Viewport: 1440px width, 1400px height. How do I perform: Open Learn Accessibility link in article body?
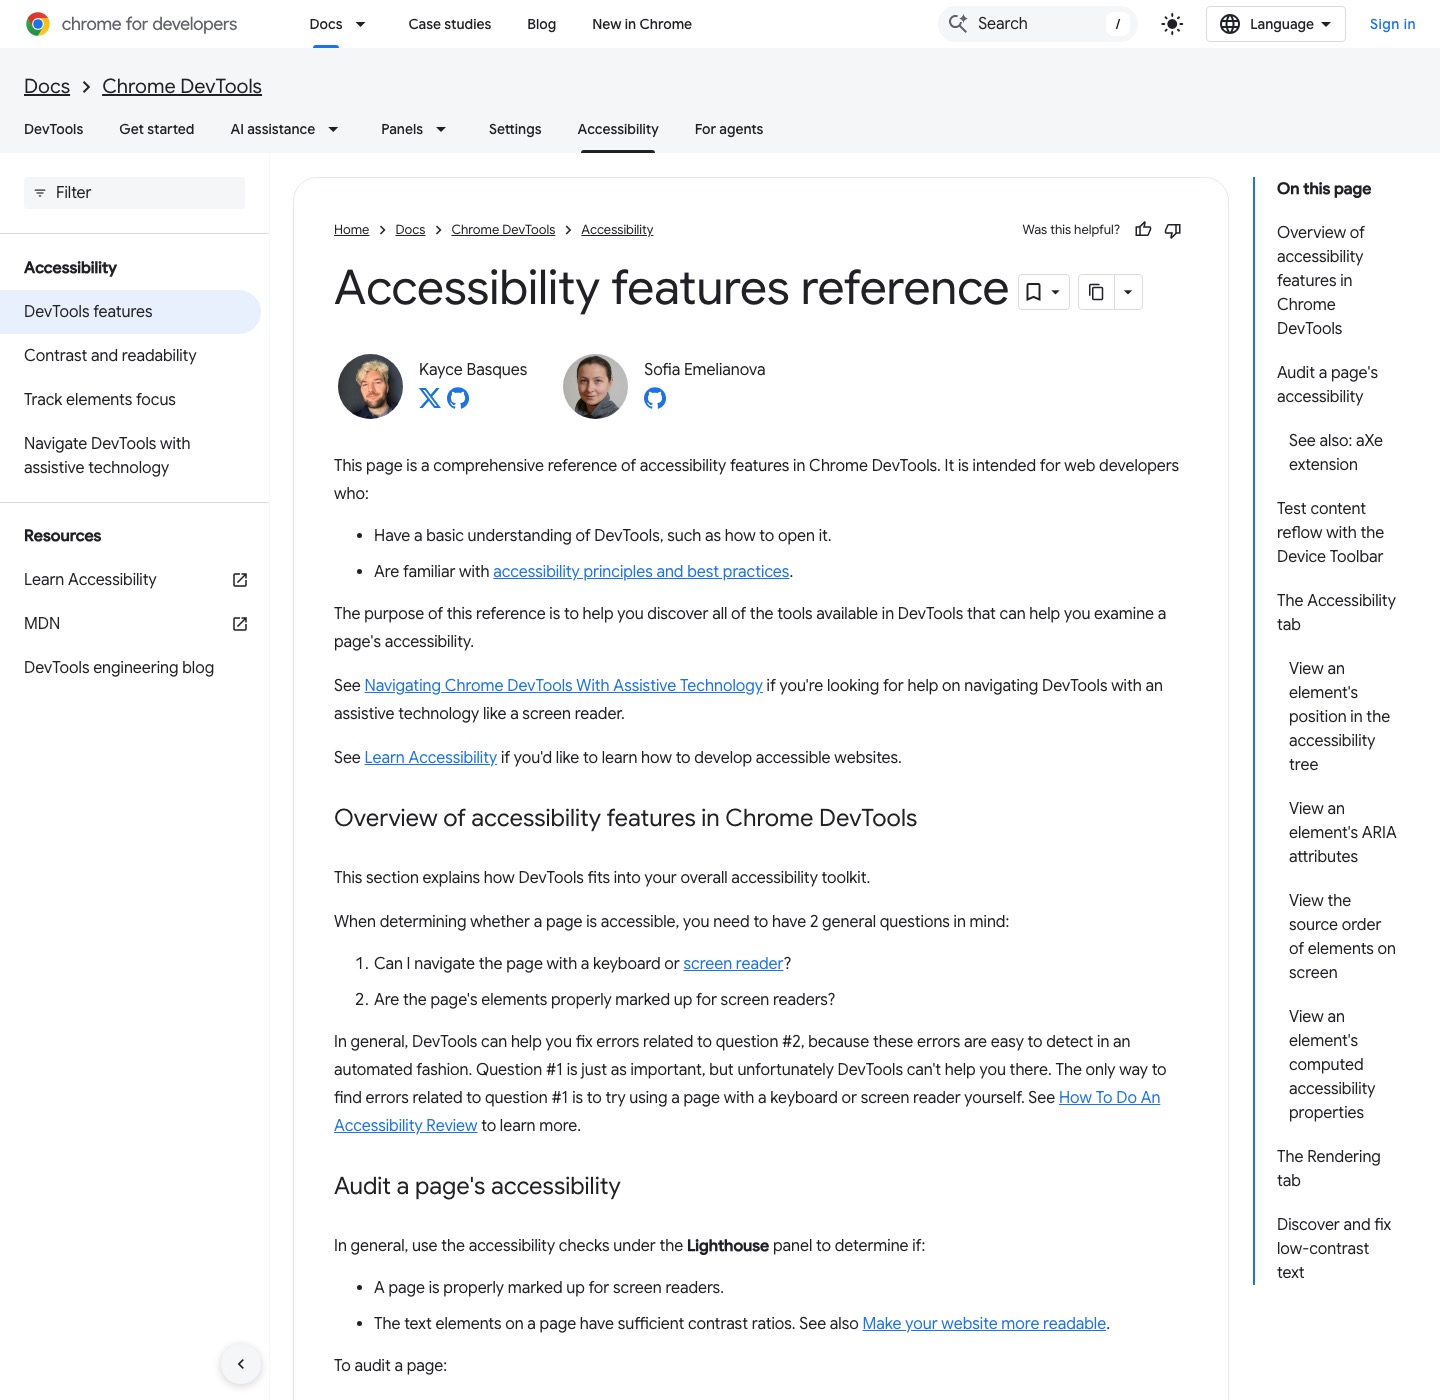pos(430,758)
